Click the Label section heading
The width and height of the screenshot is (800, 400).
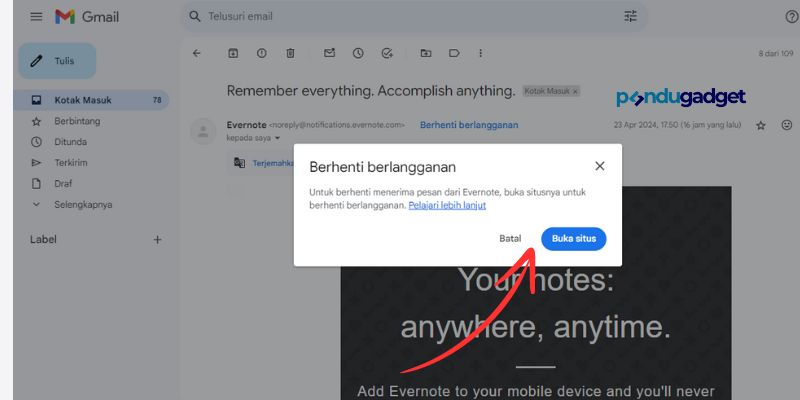(x=43, y=240)
